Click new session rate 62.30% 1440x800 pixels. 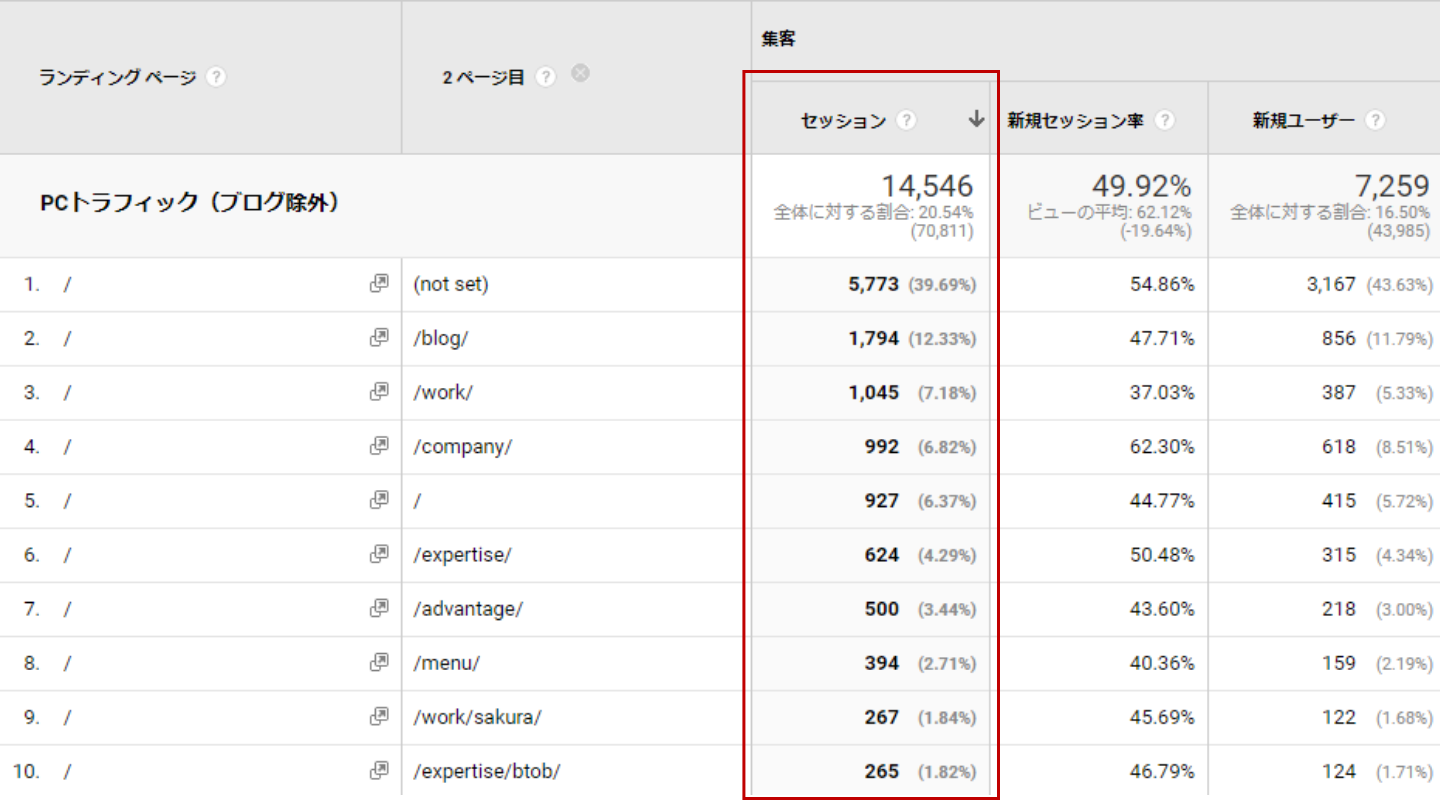[x=1162, y=446]
